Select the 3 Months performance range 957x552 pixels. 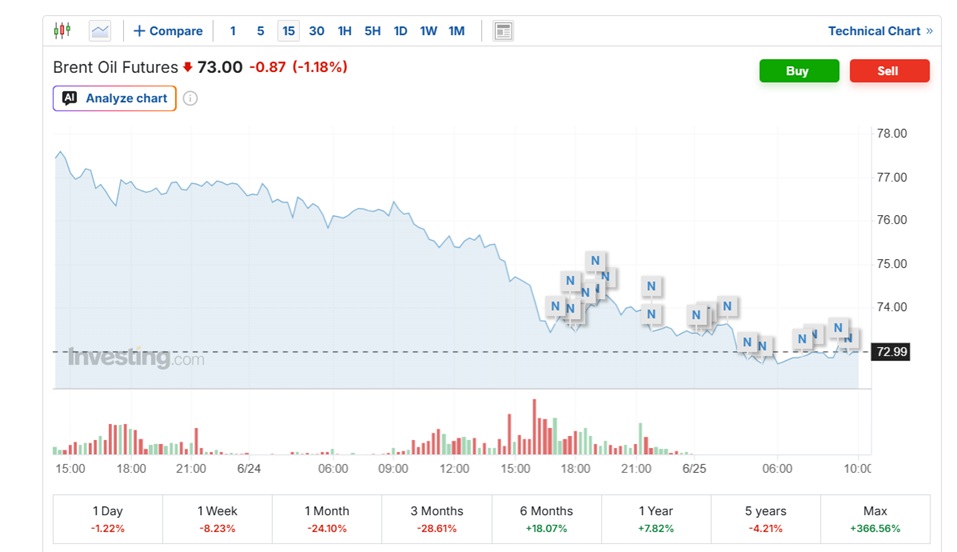tap(437, 519)
